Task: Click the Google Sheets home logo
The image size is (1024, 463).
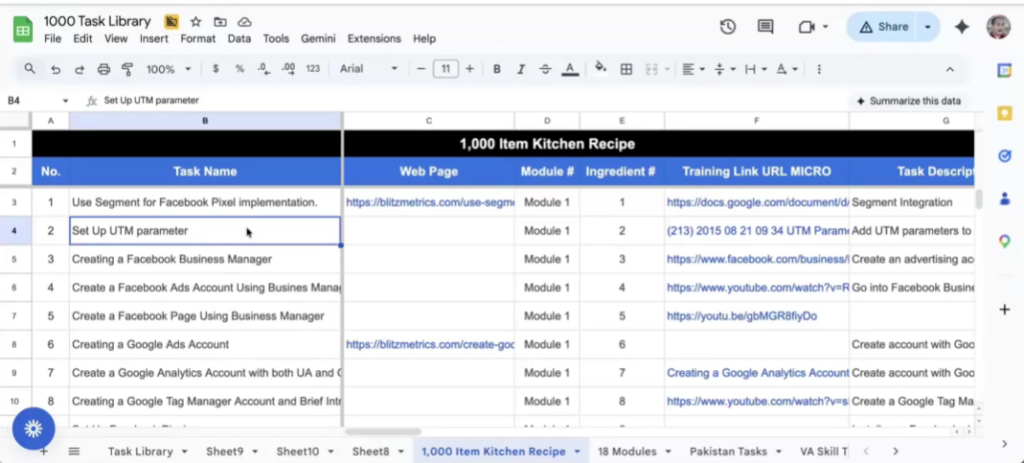Action: pos(23,29)
